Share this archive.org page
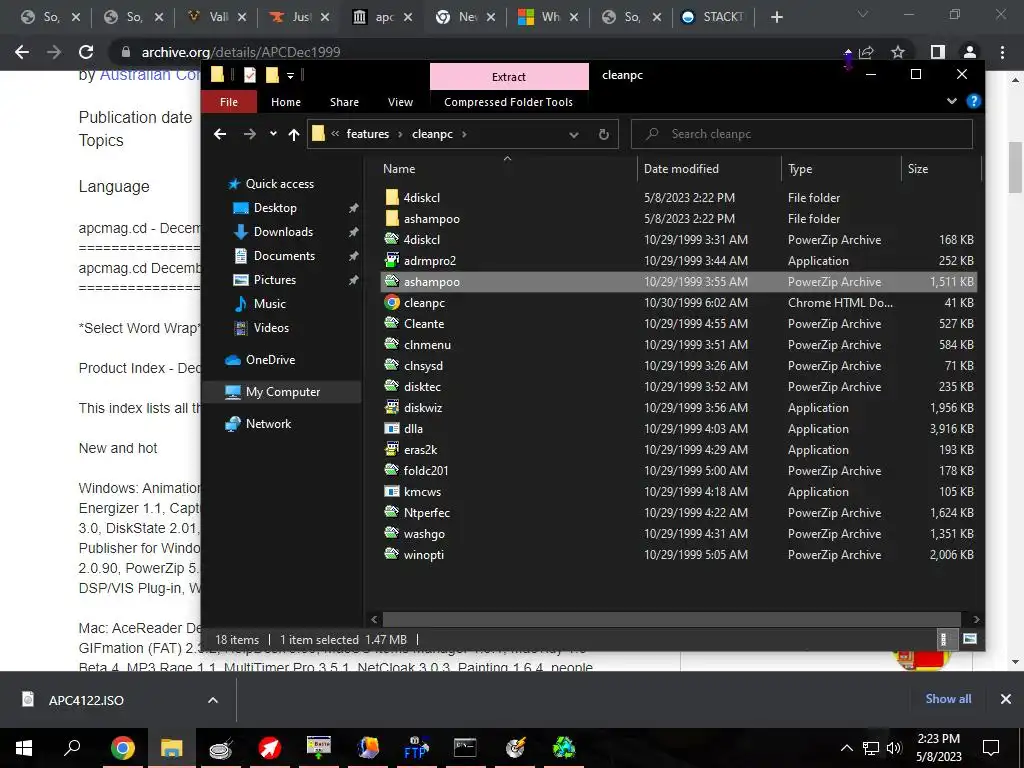 click(x=866, y=52)
